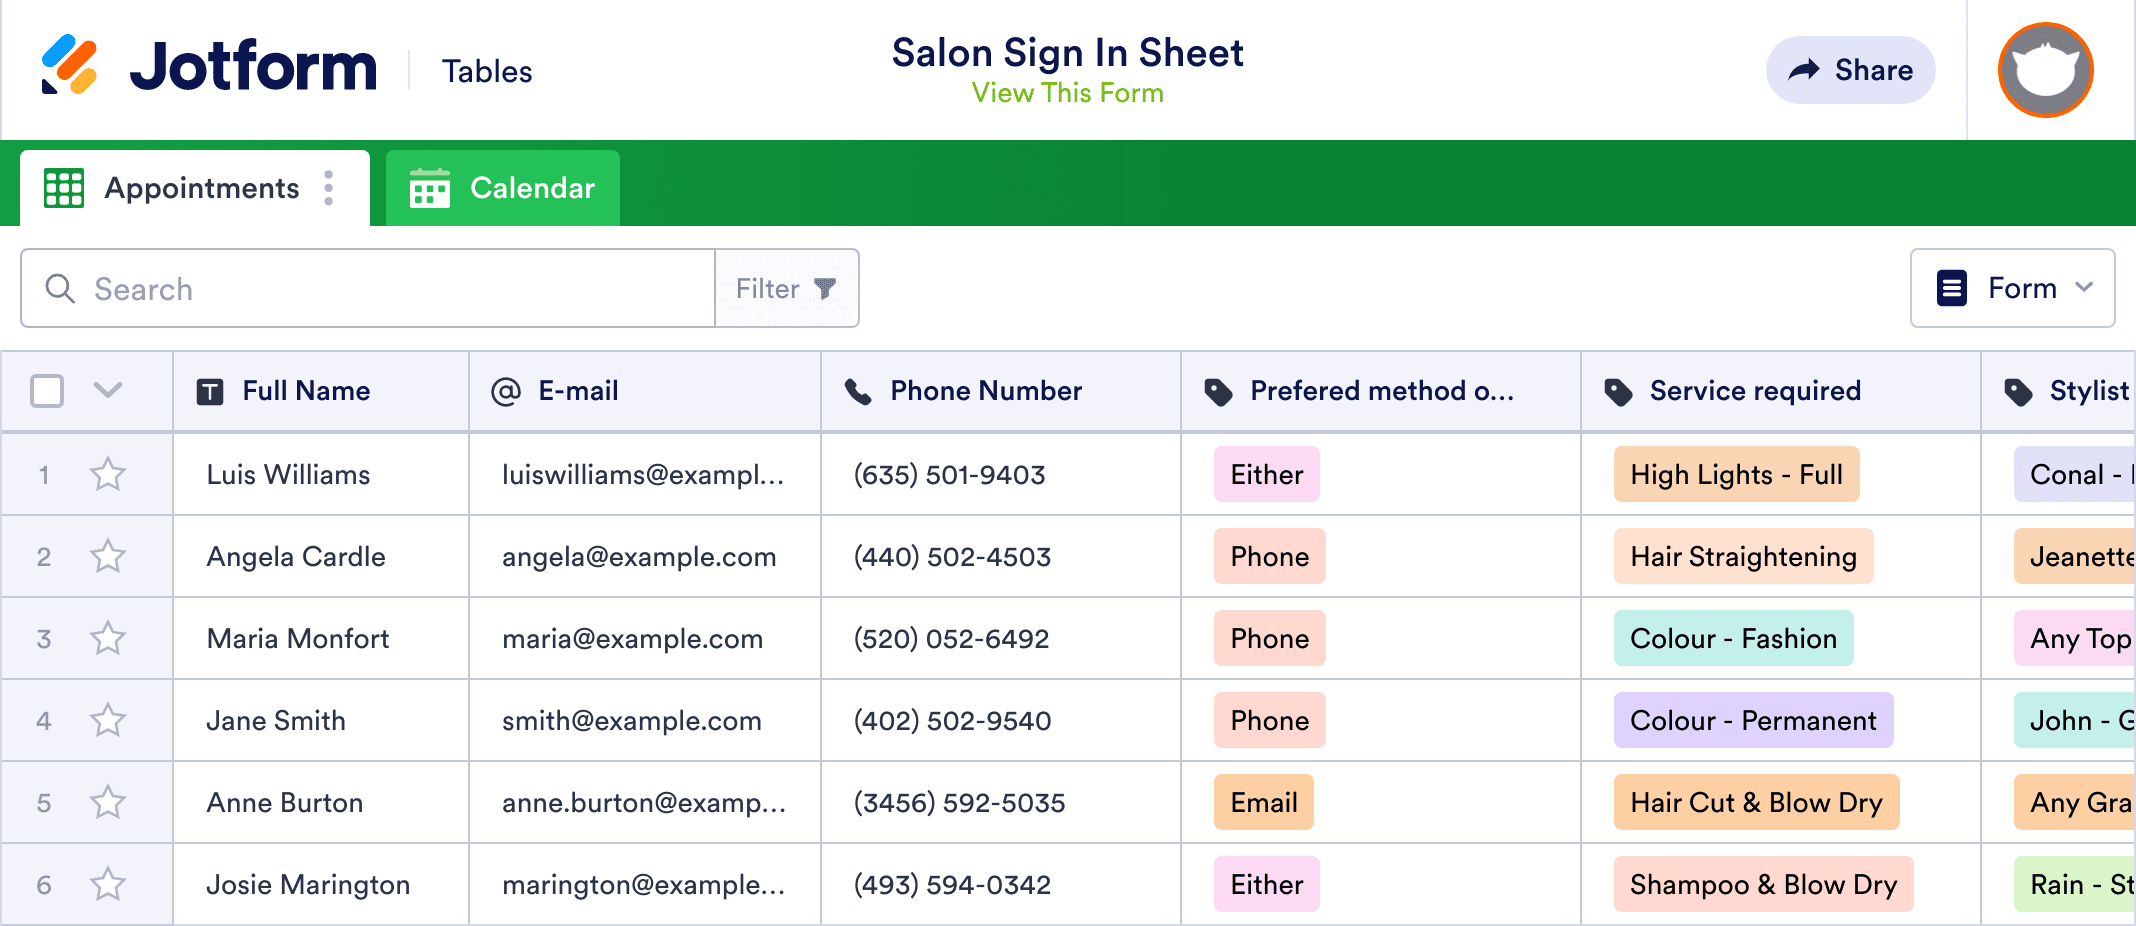The height and width of the screenshot is (926, 2136).
Task: Favorite the Josie Marington row with star
Action: point(108,884)
